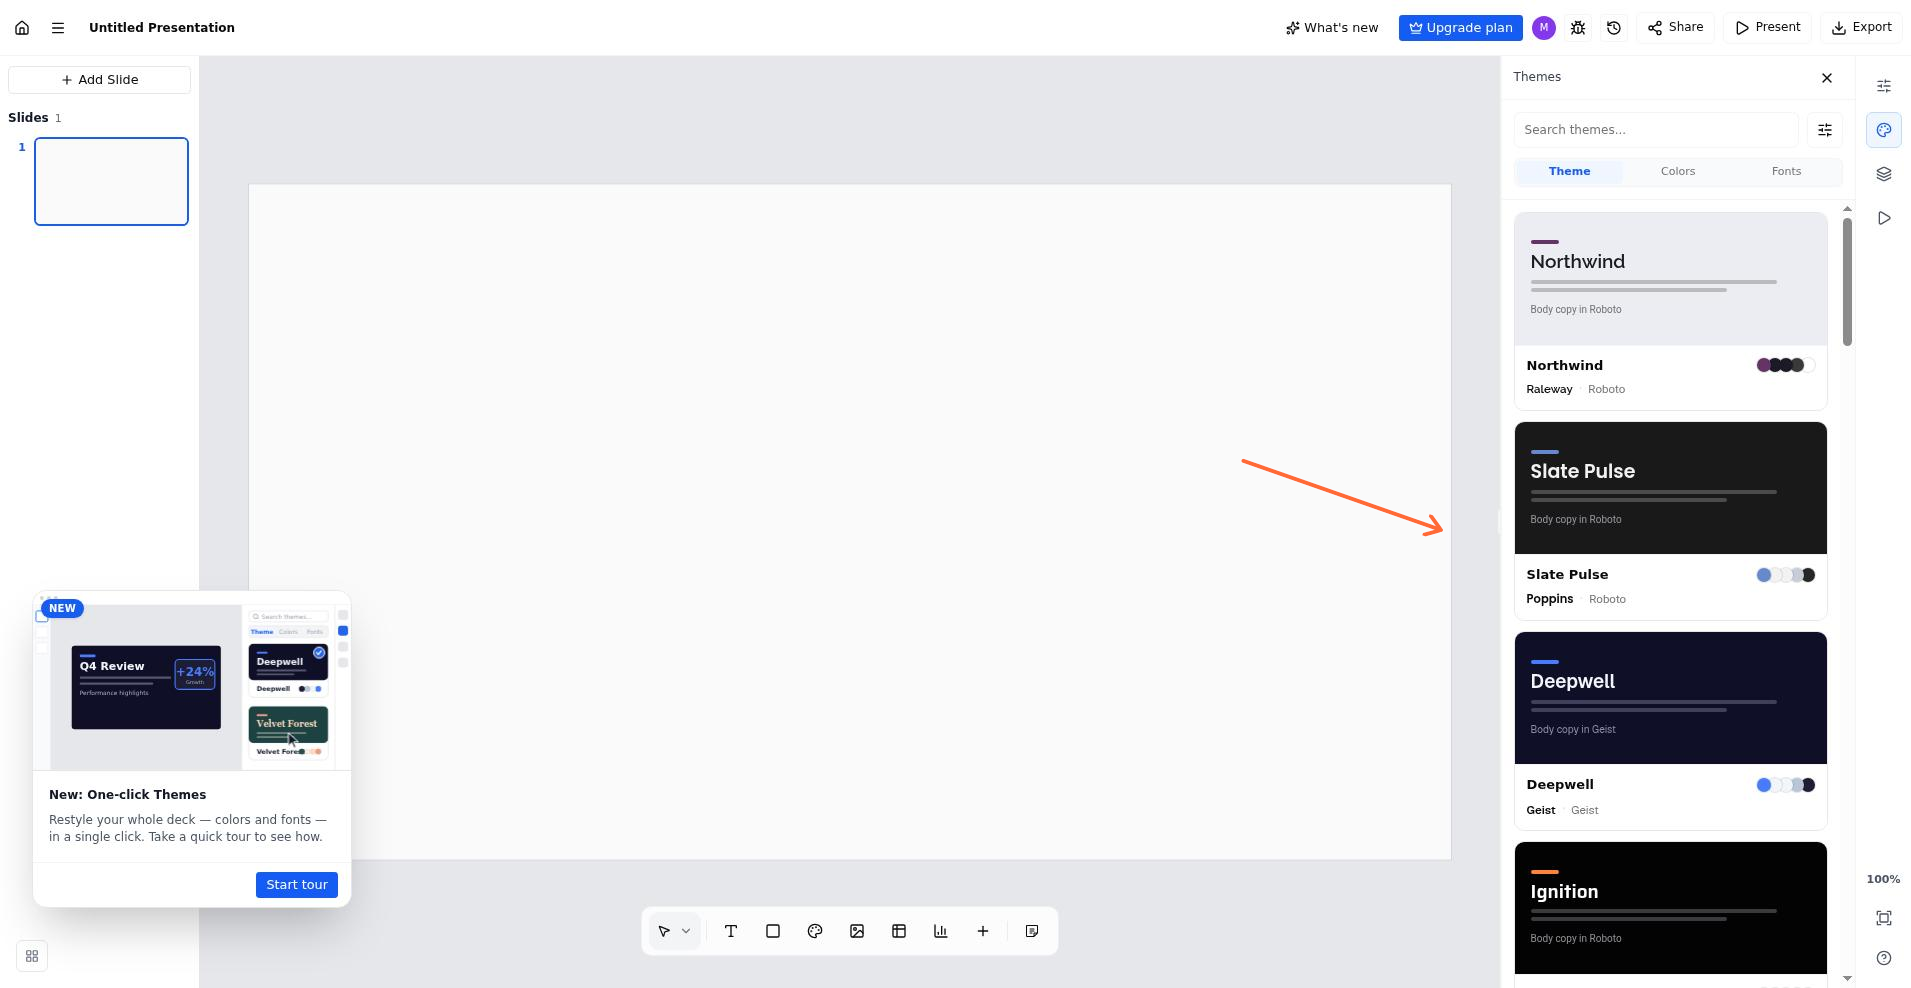Click the Geist heading font label under Deepwell
Screen dimensions: 1911x988
coord(1540,810)
